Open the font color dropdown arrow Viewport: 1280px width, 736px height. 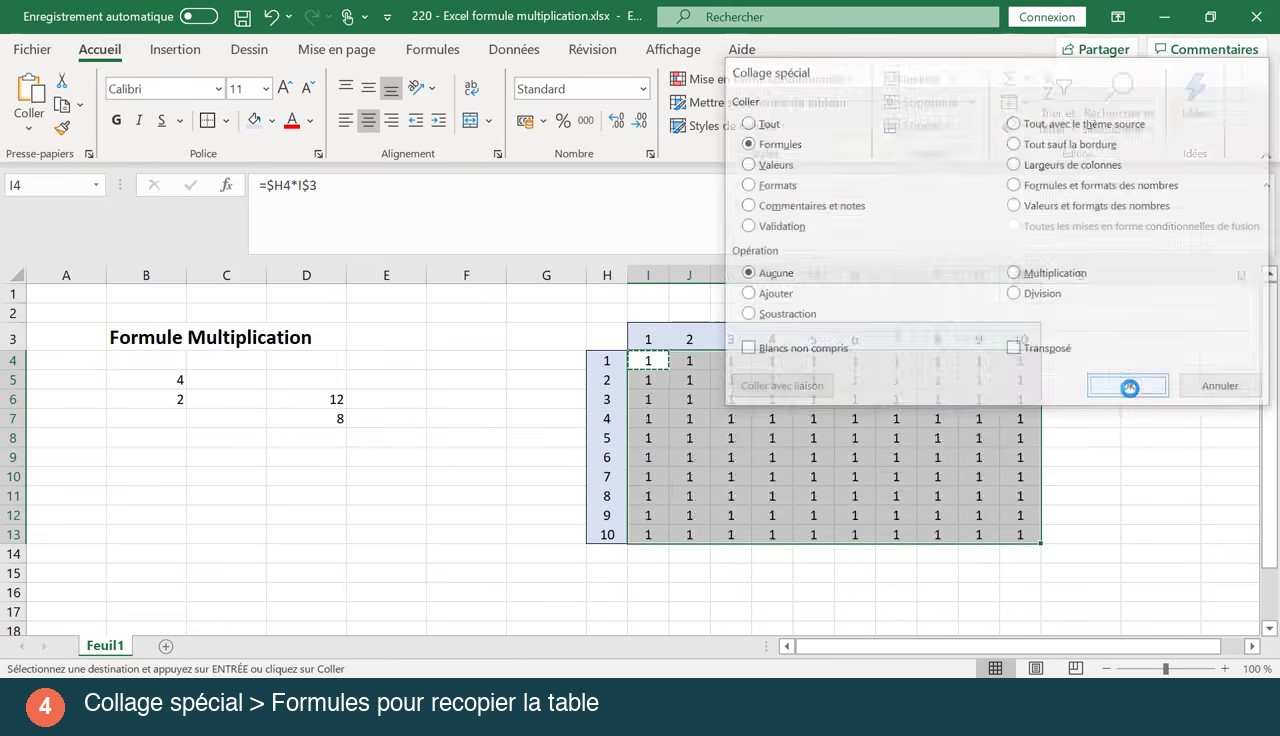pyautogui.click(x=310, y=121)
